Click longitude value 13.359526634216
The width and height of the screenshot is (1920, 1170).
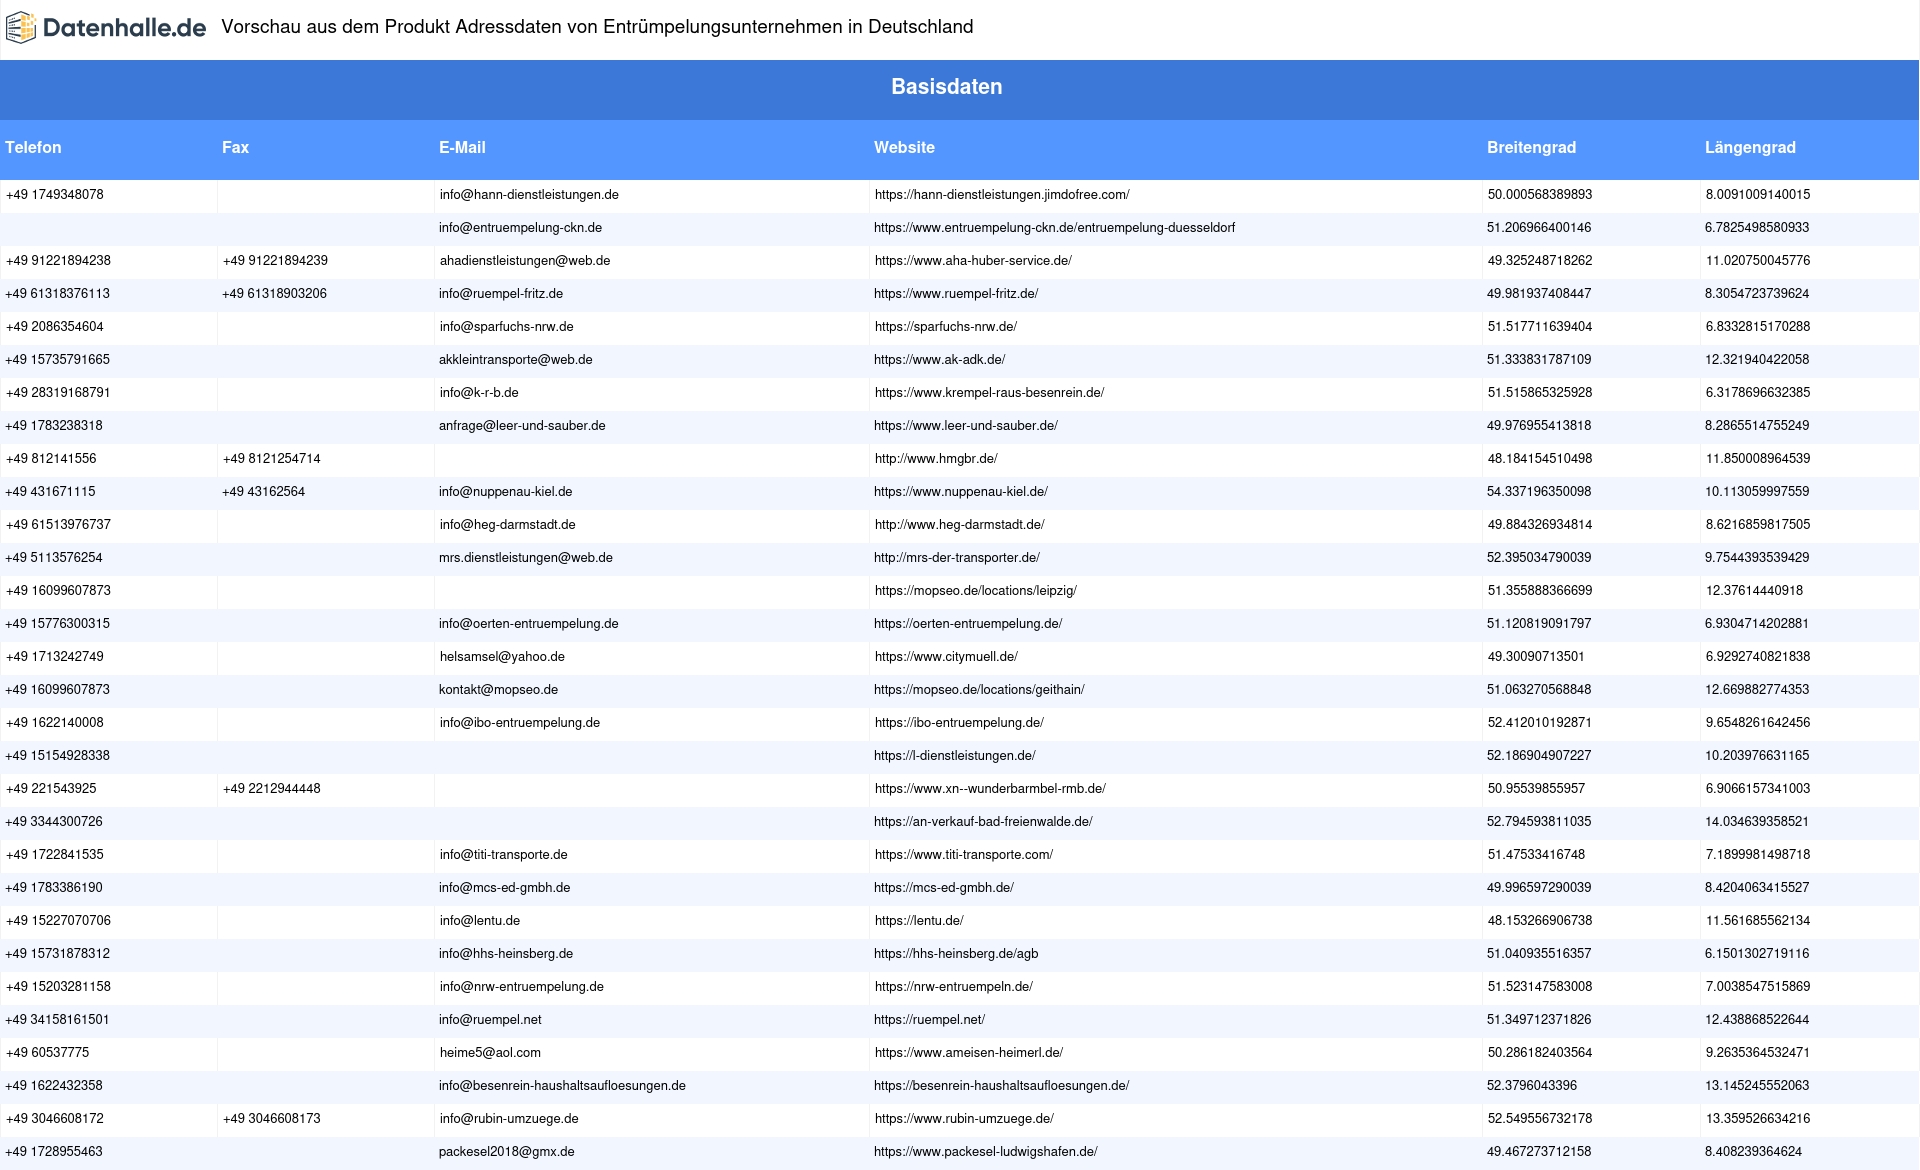pyautogui.click(x=1758, y=1119)
